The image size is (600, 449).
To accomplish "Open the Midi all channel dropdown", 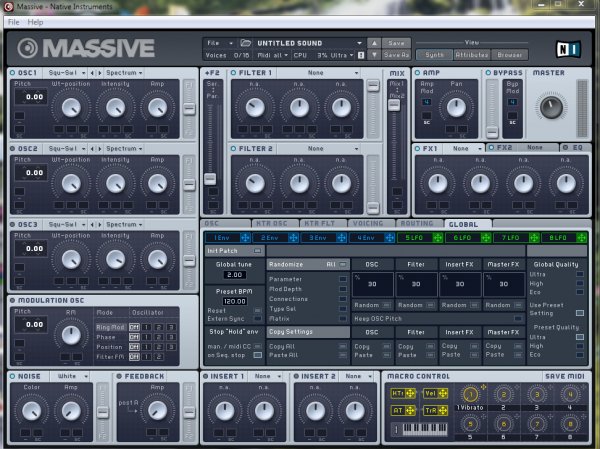I will pyautogui.click(x=272, y=55).
